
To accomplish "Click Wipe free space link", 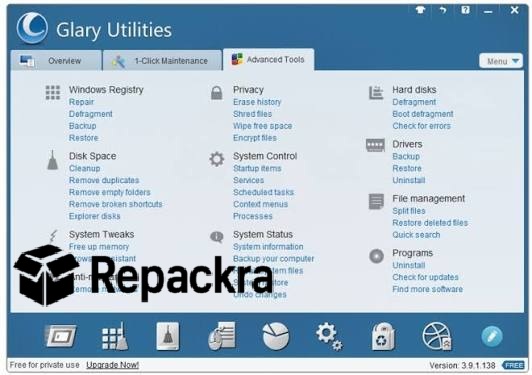I will pyautogui.click(x=263, y=126).
